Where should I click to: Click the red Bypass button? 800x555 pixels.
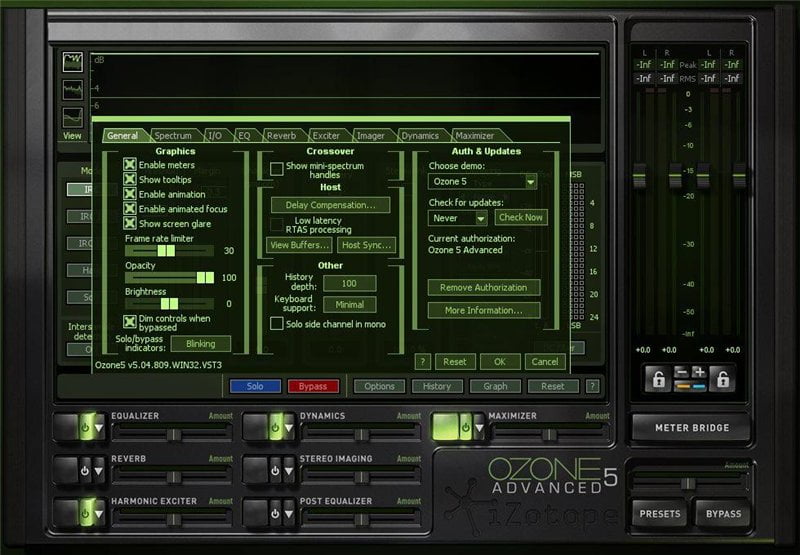click(x=313, y=386)
